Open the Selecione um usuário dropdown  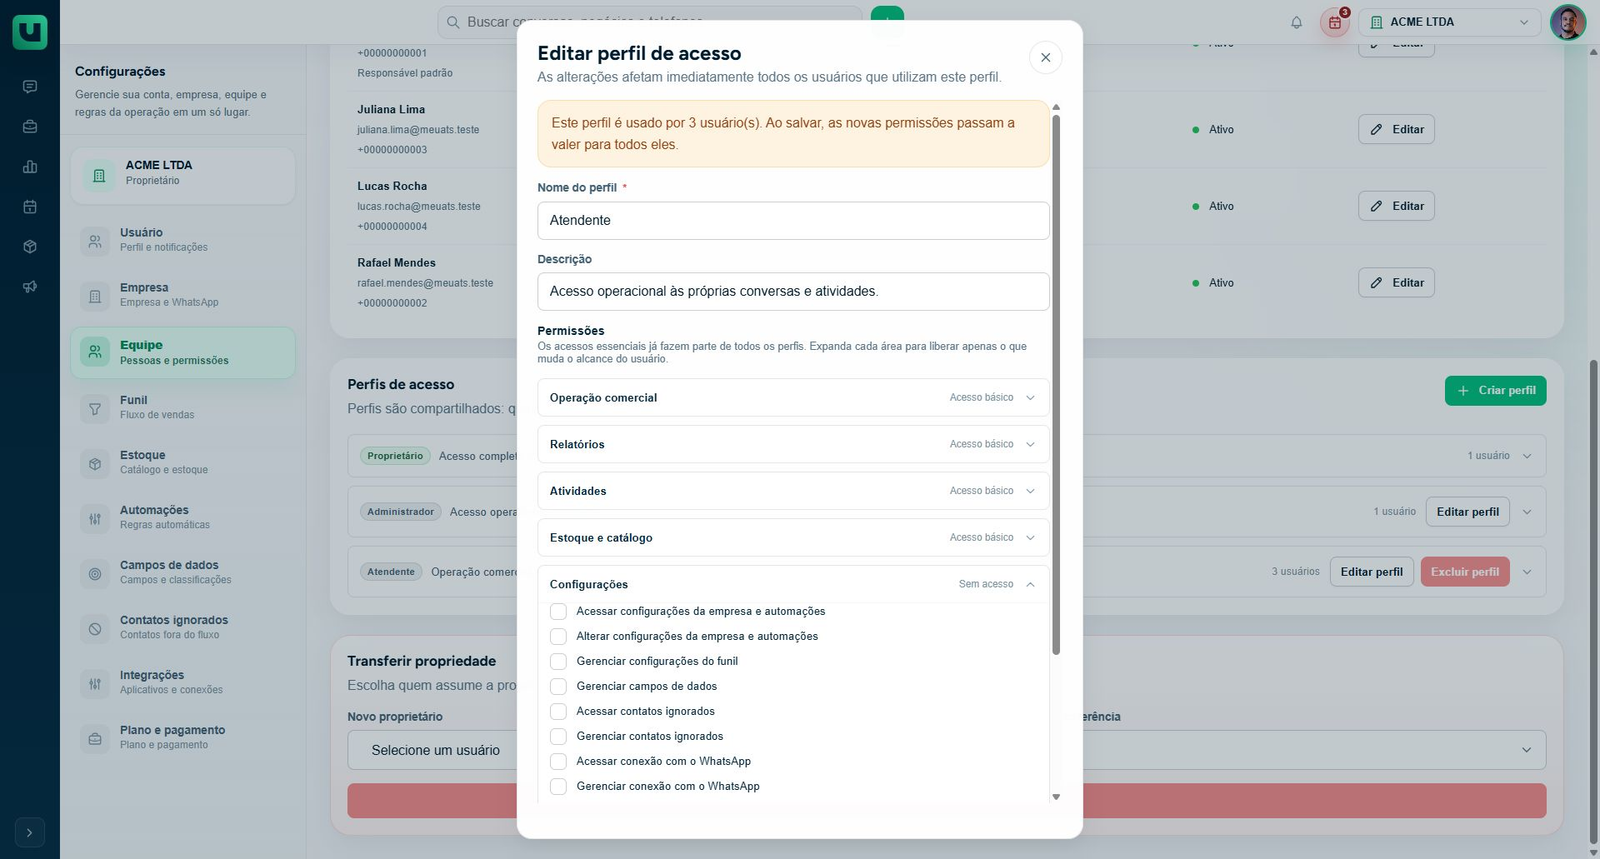(946, 750)
